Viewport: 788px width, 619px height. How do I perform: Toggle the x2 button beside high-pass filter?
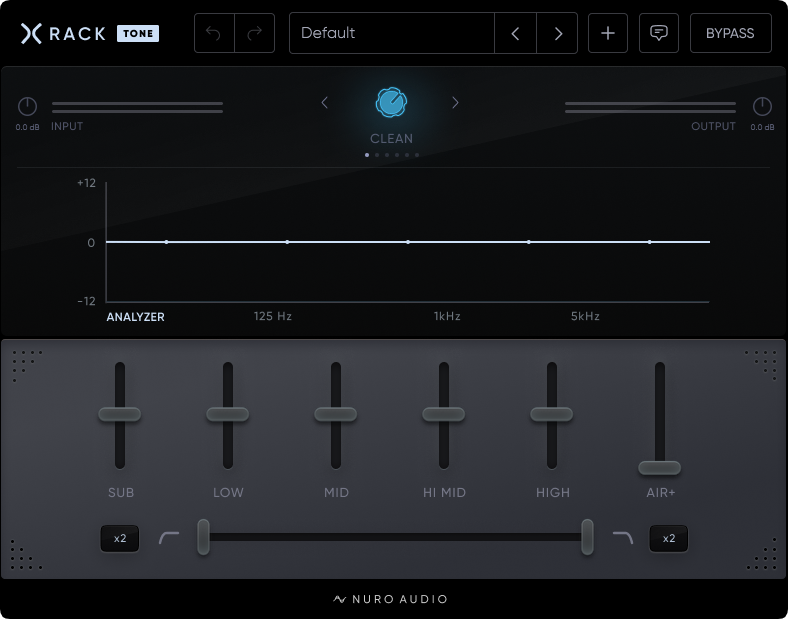coord(120,539)
